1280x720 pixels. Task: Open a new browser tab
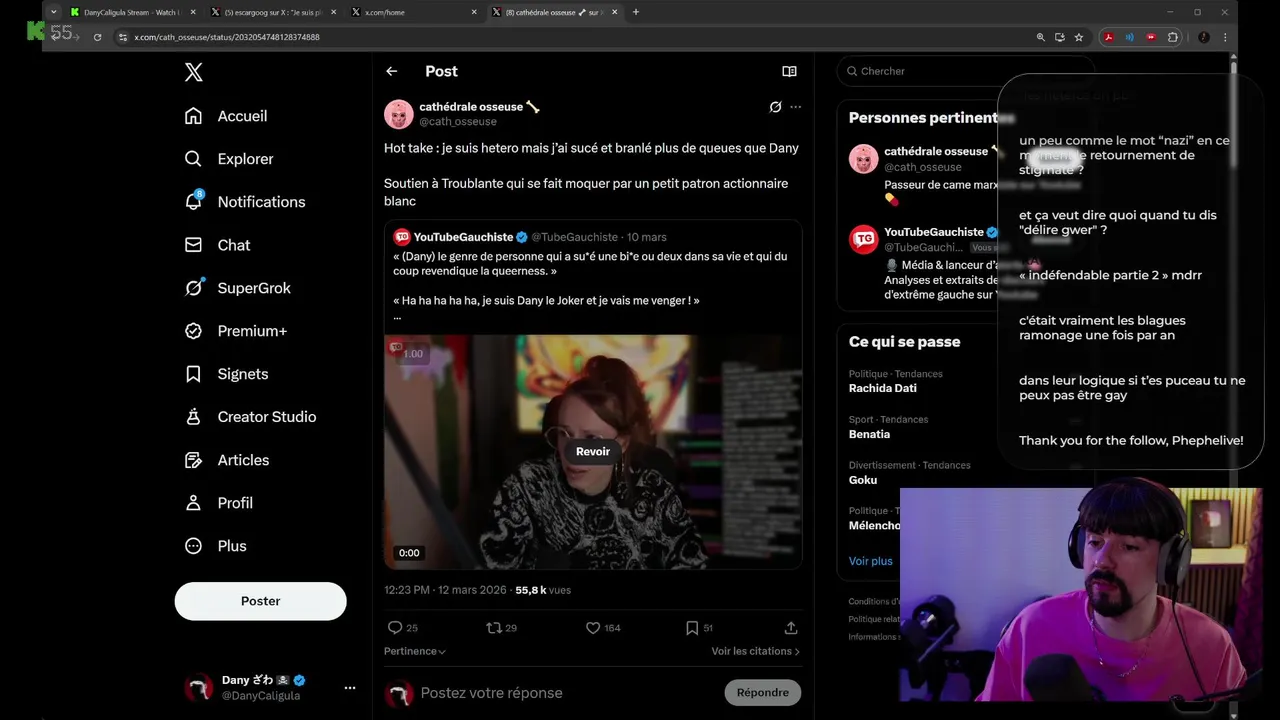pyautogui.click(x=636, y=12)
